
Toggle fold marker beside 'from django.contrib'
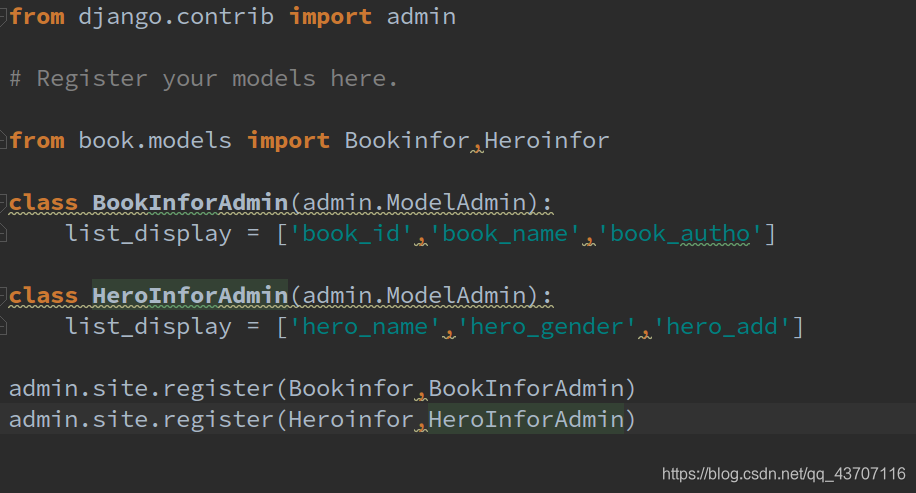pyautogui.click(x=3, y=17)
